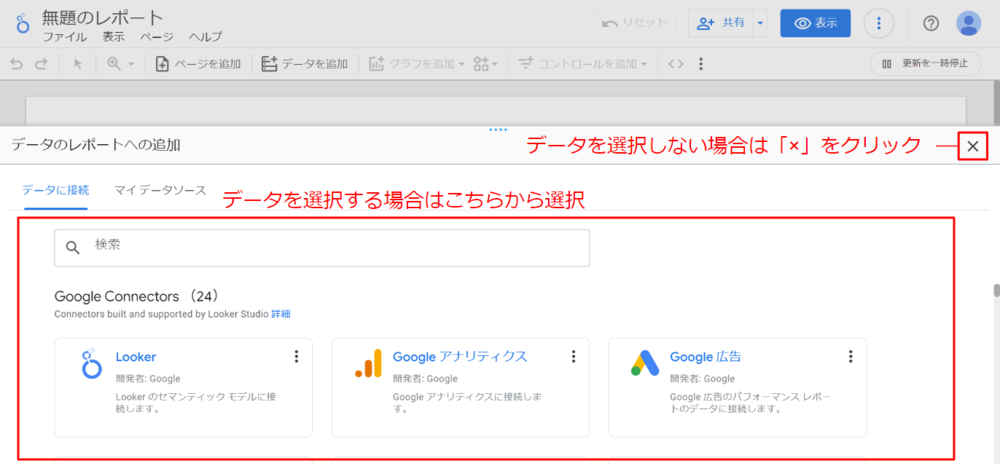Image resolution: width=1000 pixels, height=466 pixels.
Task: Open the zoom magnifier tool
Action: click(115, 64)
